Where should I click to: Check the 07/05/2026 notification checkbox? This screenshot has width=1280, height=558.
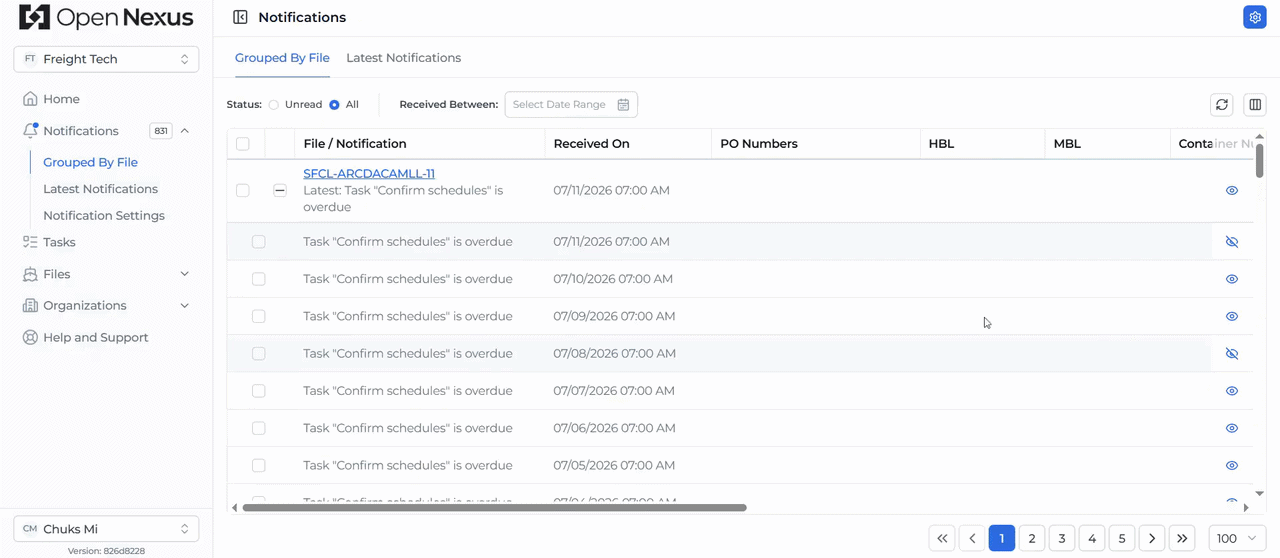pyautogui.click(x=258, y=465)
